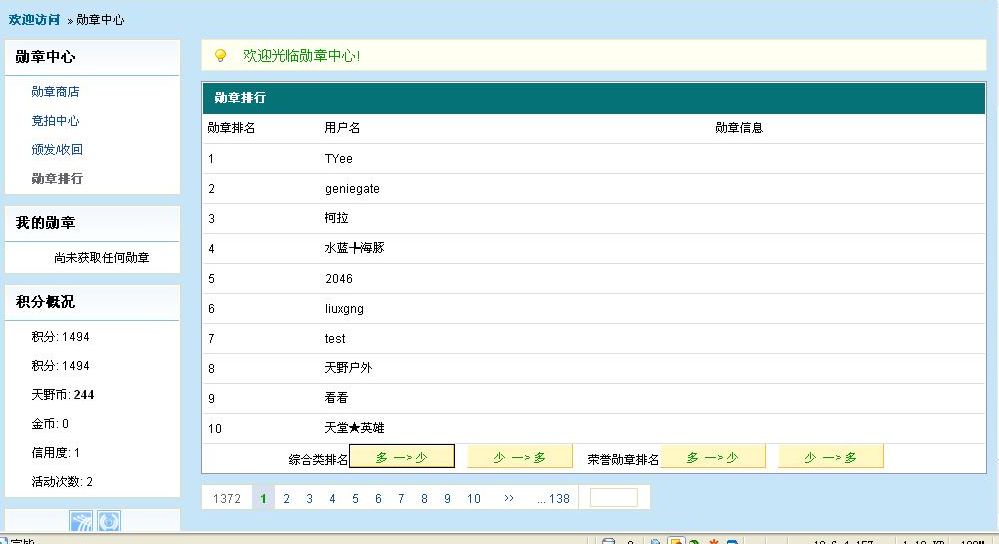The height and width of the screenshot is (544, 999).
Task: Go to page 7 of rankings
Action: [x=401, y=498]
